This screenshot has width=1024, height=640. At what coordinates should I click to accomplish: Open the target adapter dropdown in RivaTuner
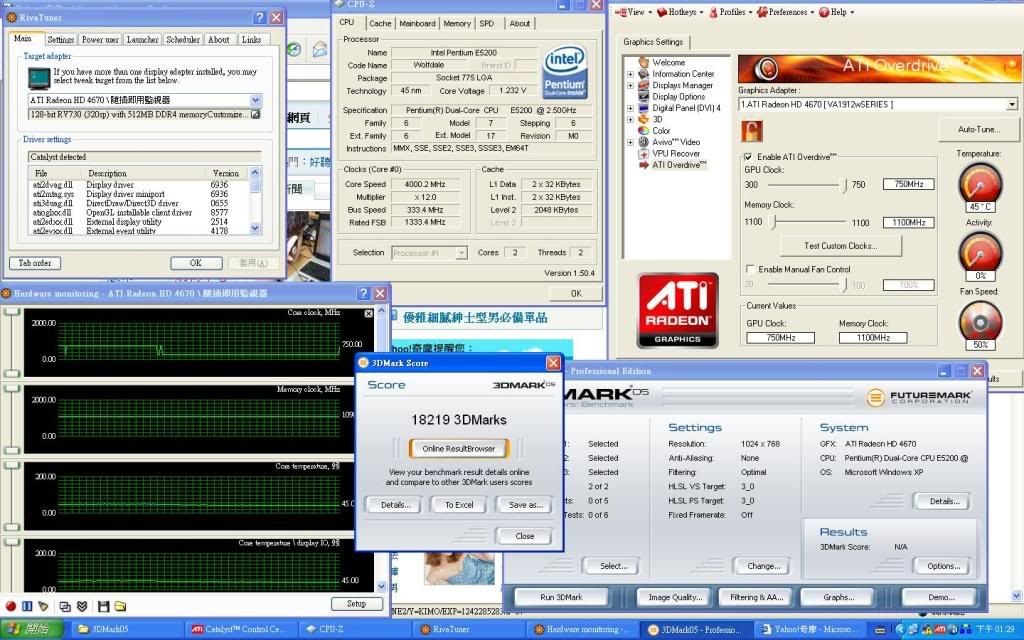pos(255,100)
